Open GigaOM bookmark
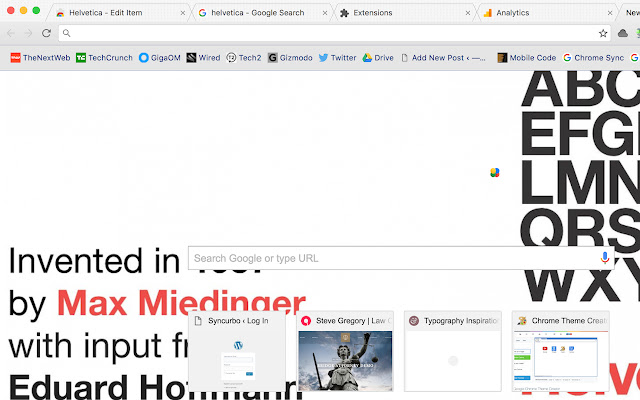This screenshot has width=640, height=400. 160,58
